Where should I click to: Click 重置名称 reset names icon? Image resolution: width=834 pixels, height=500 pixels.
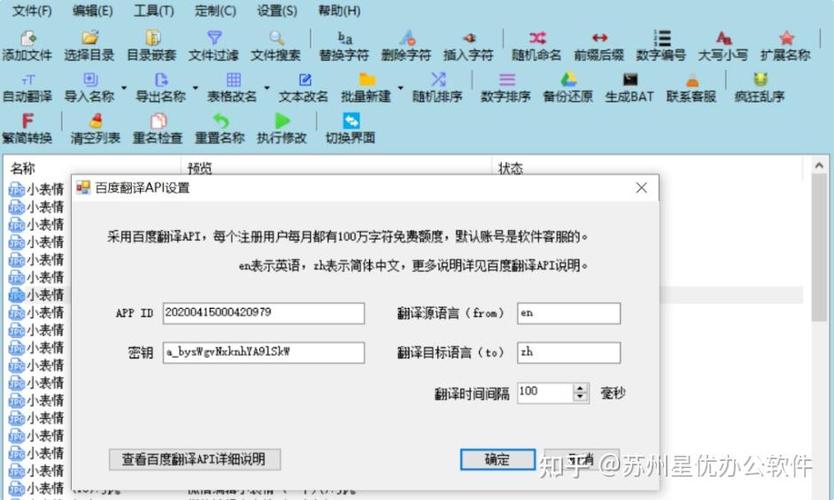tap(220, 129)
